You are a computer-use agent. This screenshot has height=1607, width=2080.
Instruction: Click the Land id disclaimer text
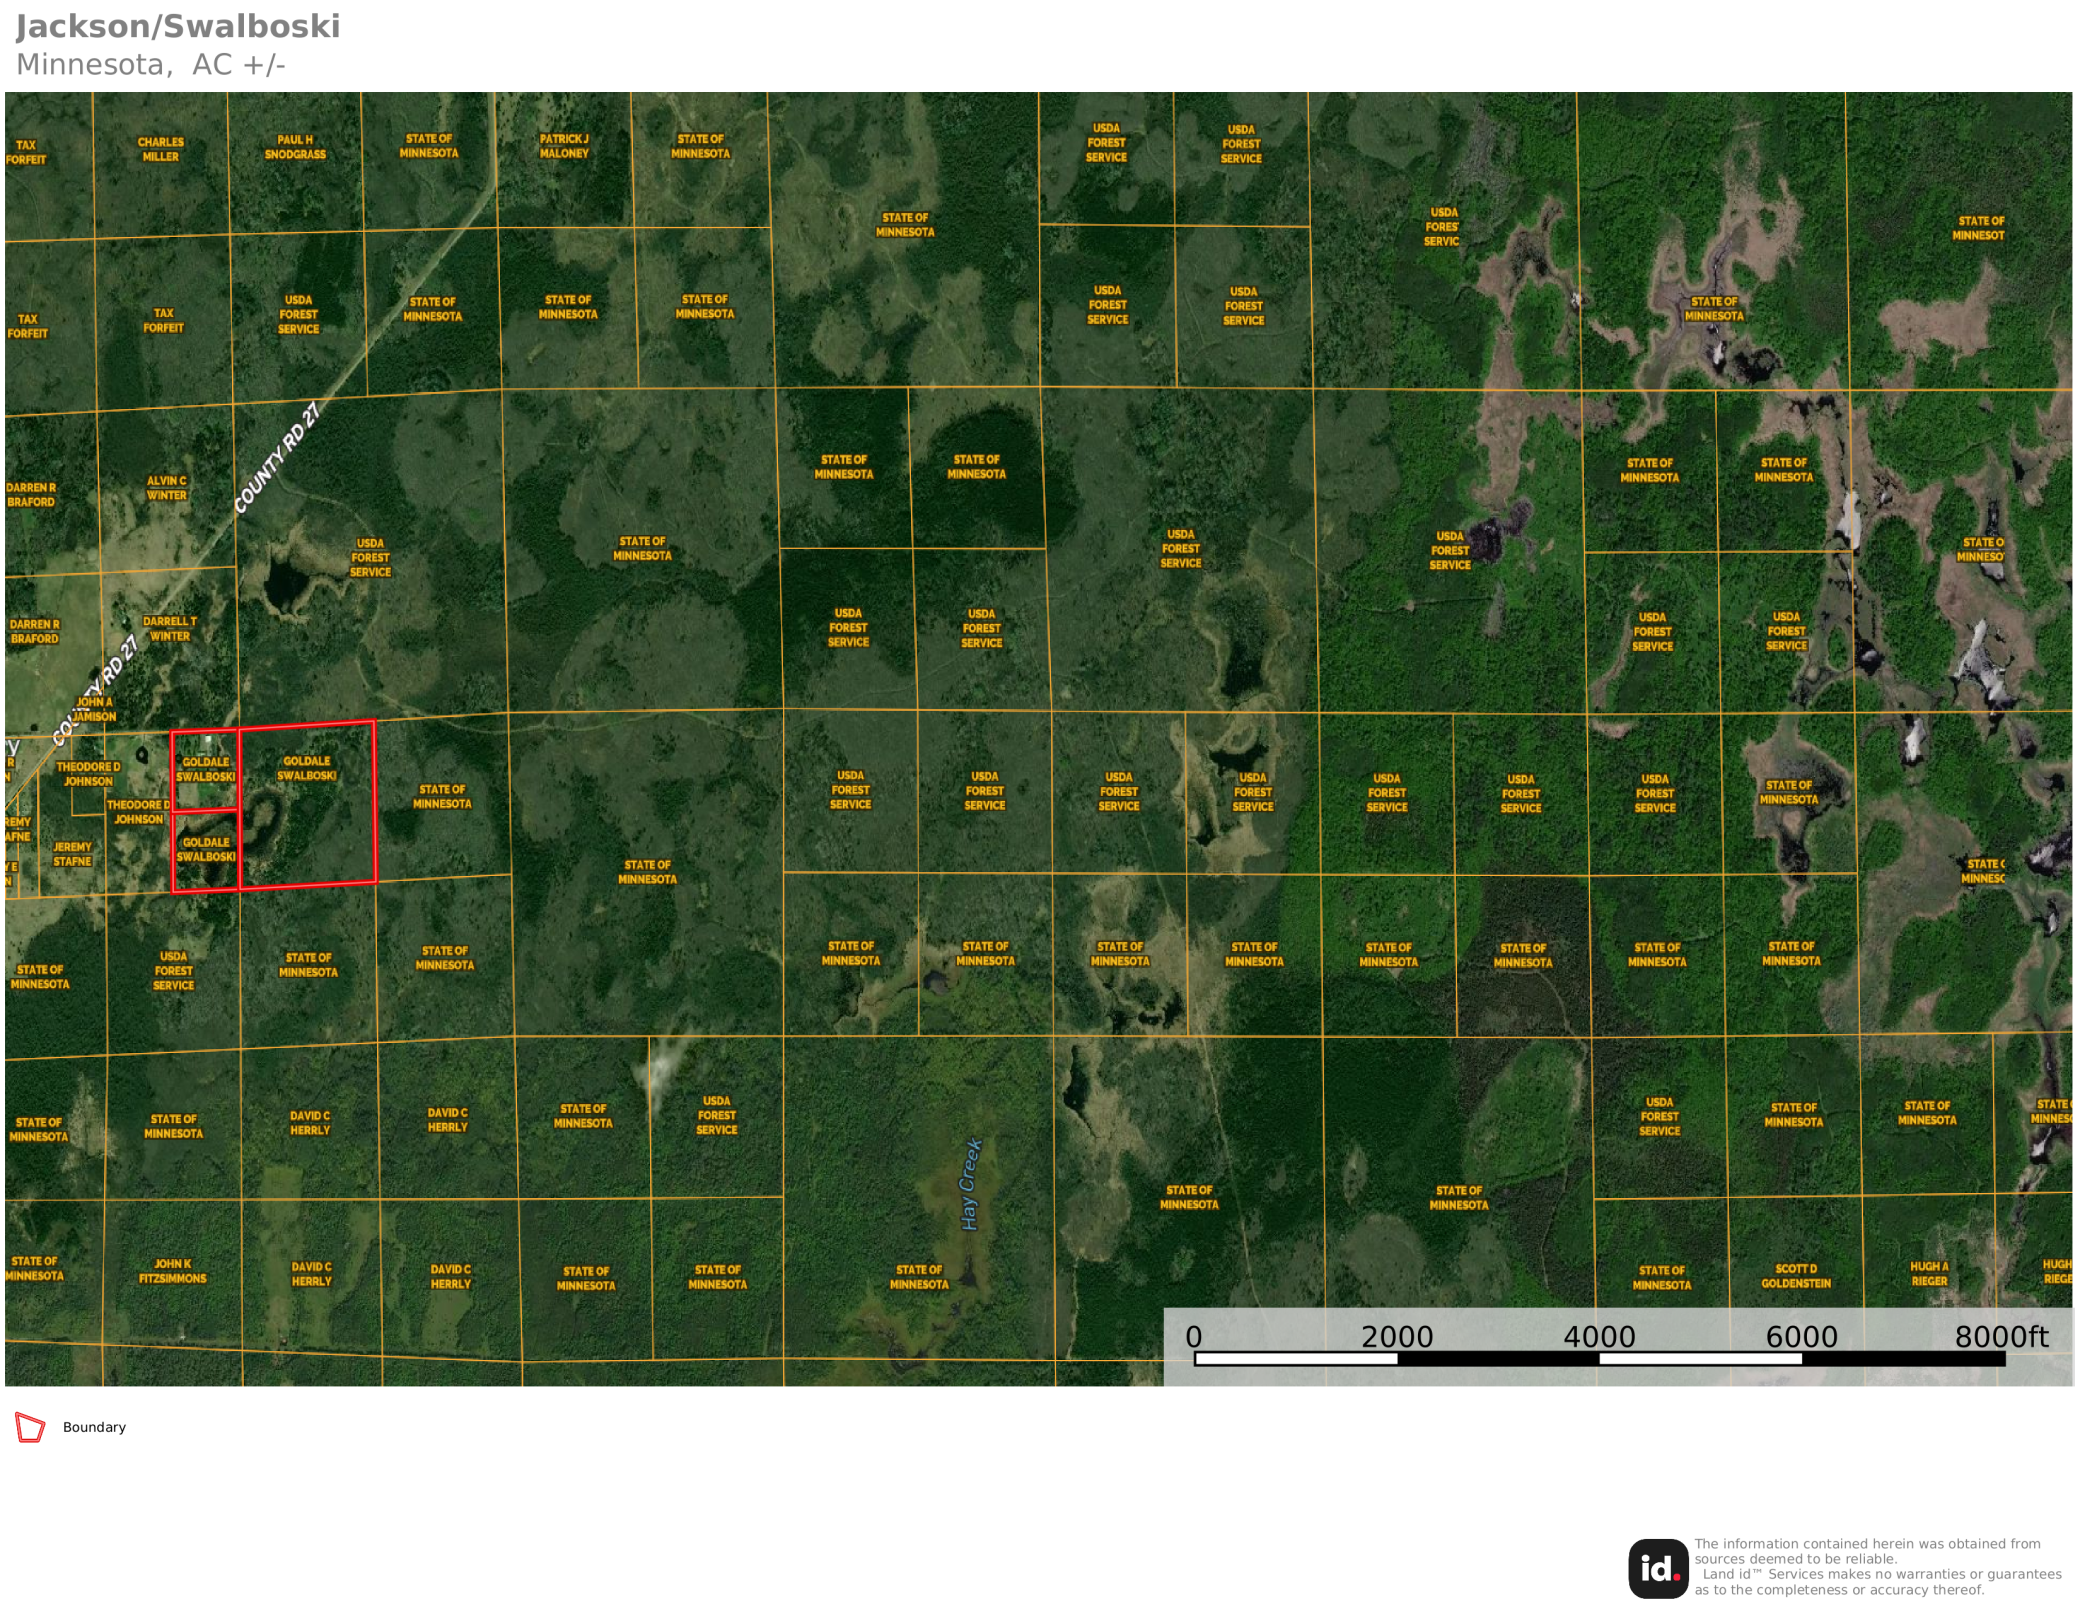[1875, 1567]
